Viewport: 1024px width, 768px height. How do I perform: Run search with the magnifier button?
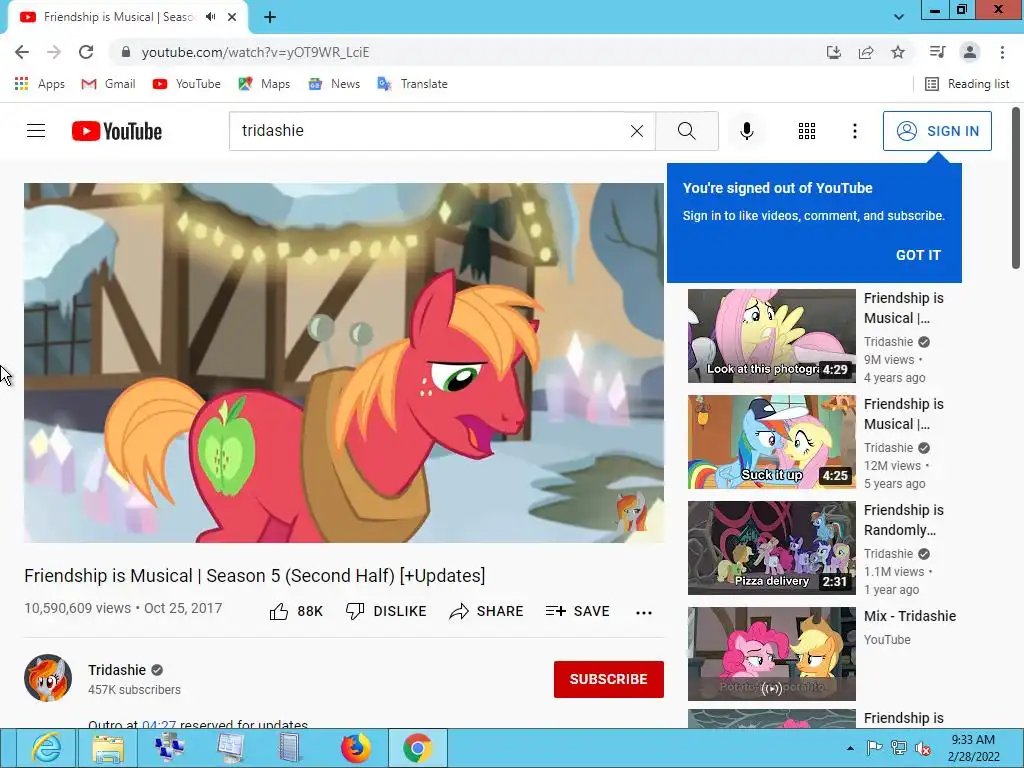click(686, 131)
